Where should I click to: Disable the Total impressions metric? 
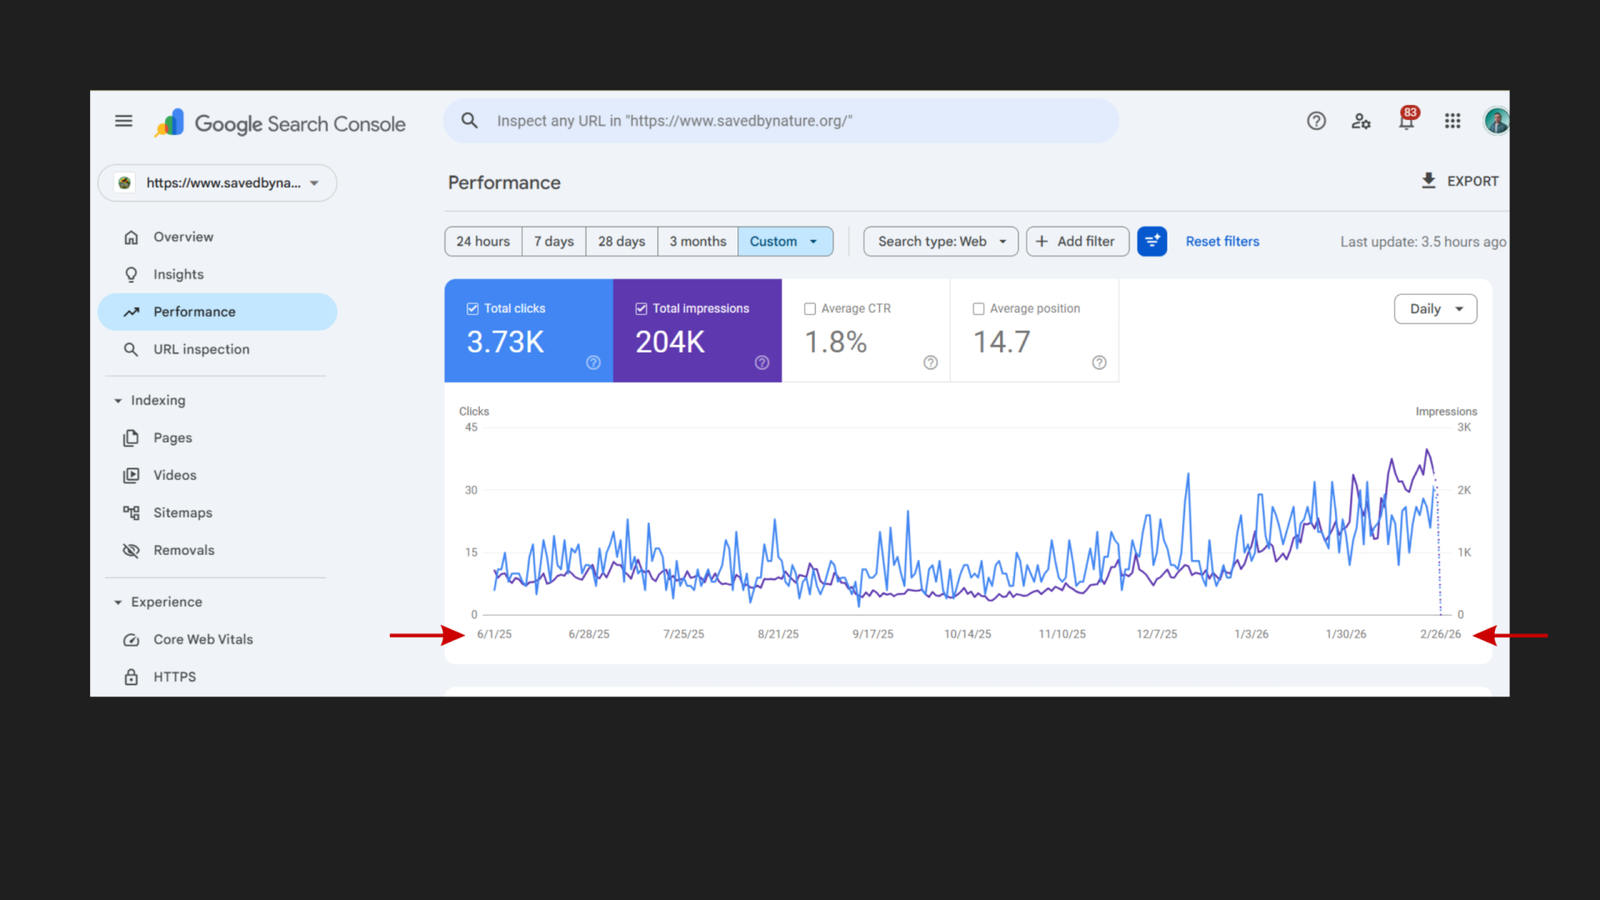pos(641,308)
